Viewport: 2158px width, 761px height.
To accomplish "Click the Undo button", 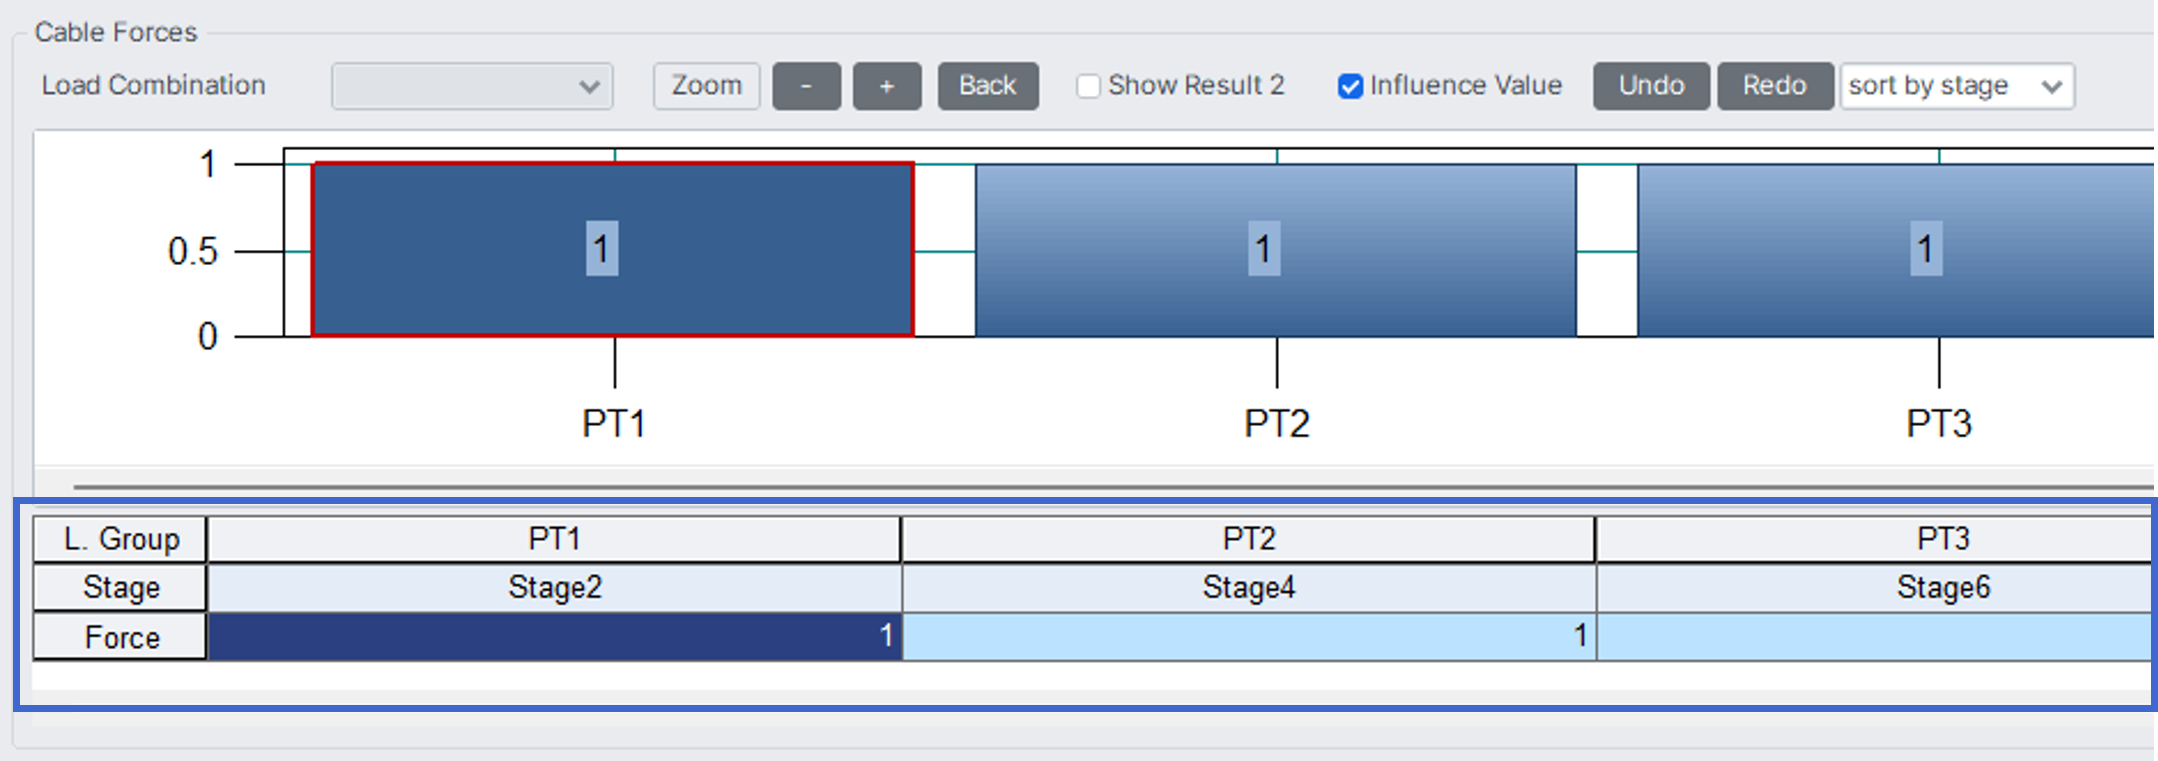I will [x=1651, y=86].
